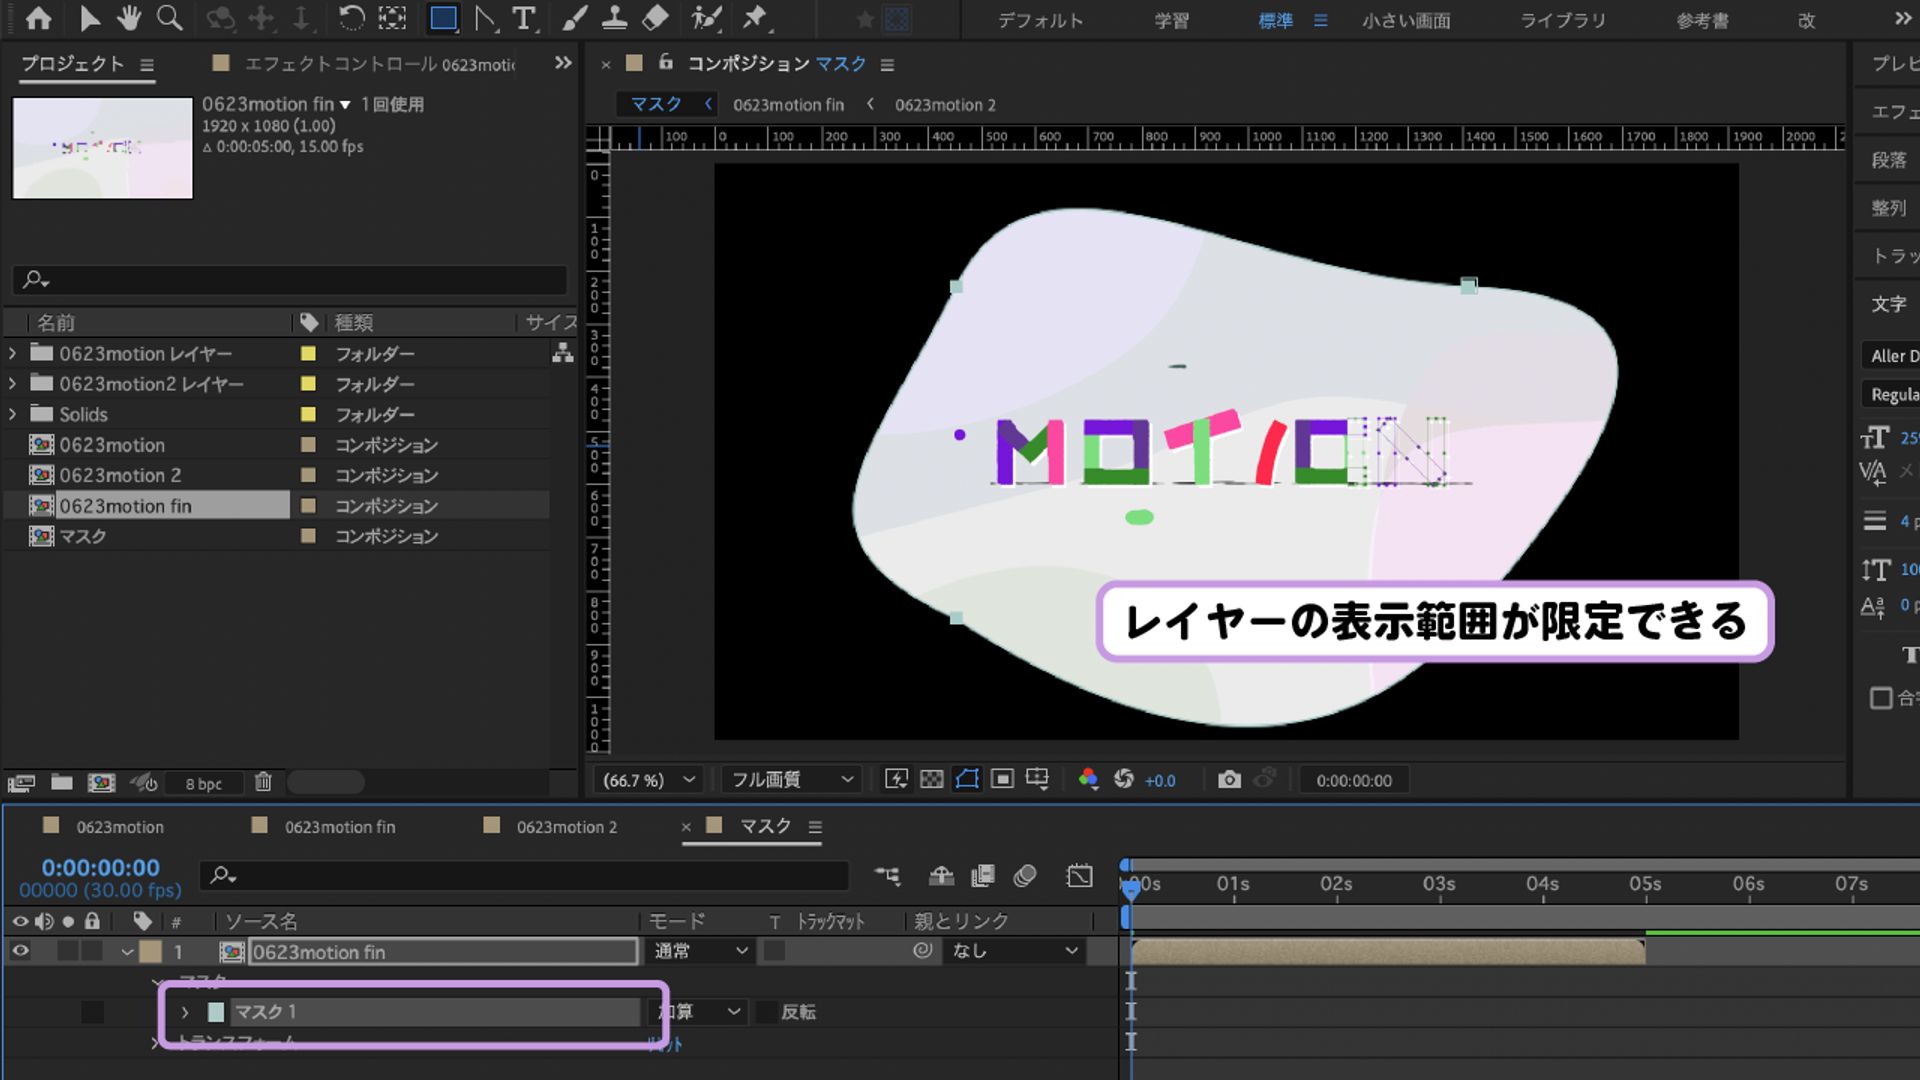Take a snapshot of the composition view
Viewport: 1920px width, 1080px height.
click(1229, 780)
